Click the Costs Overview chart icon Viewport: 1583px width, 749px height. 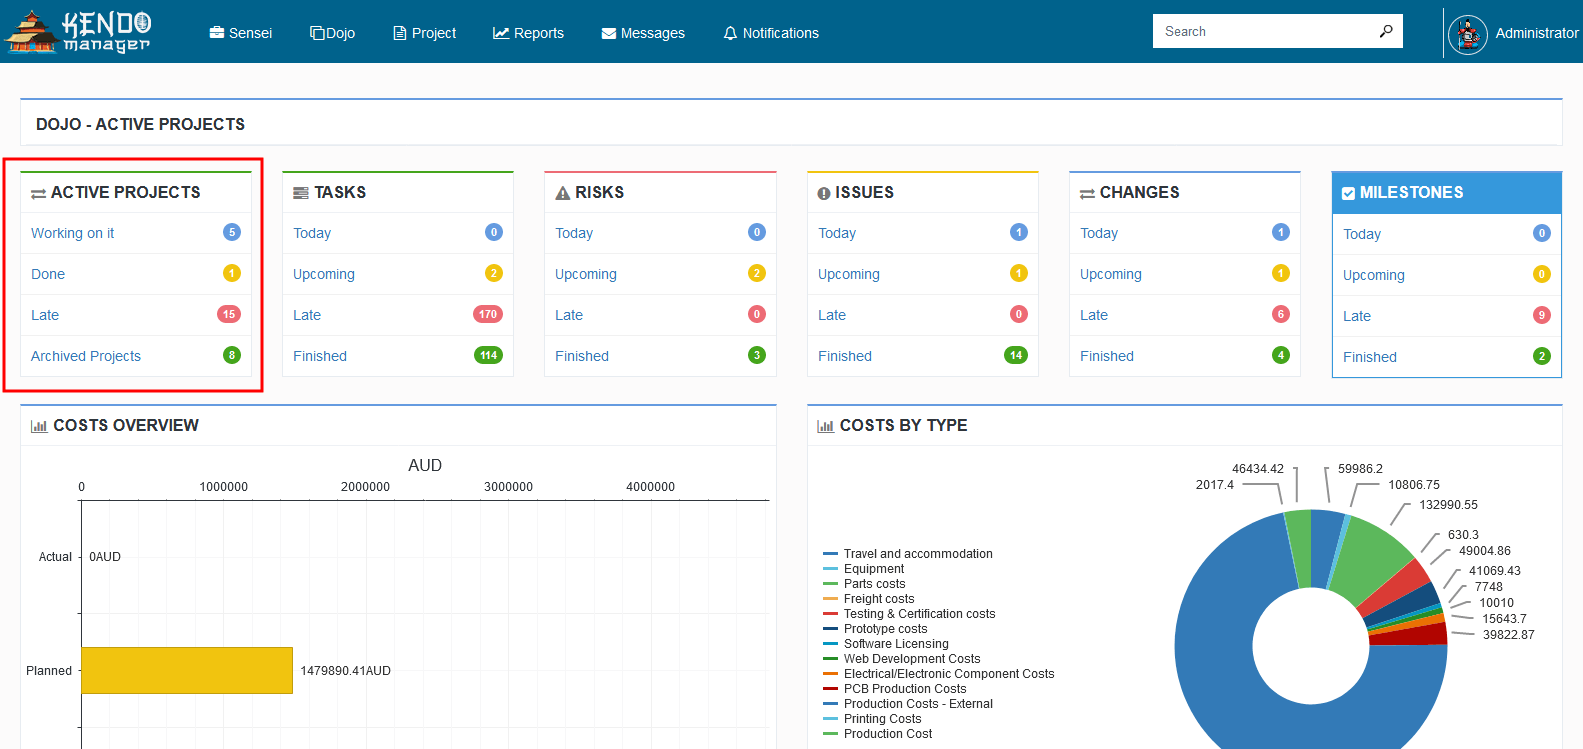(x=39, y=426)
